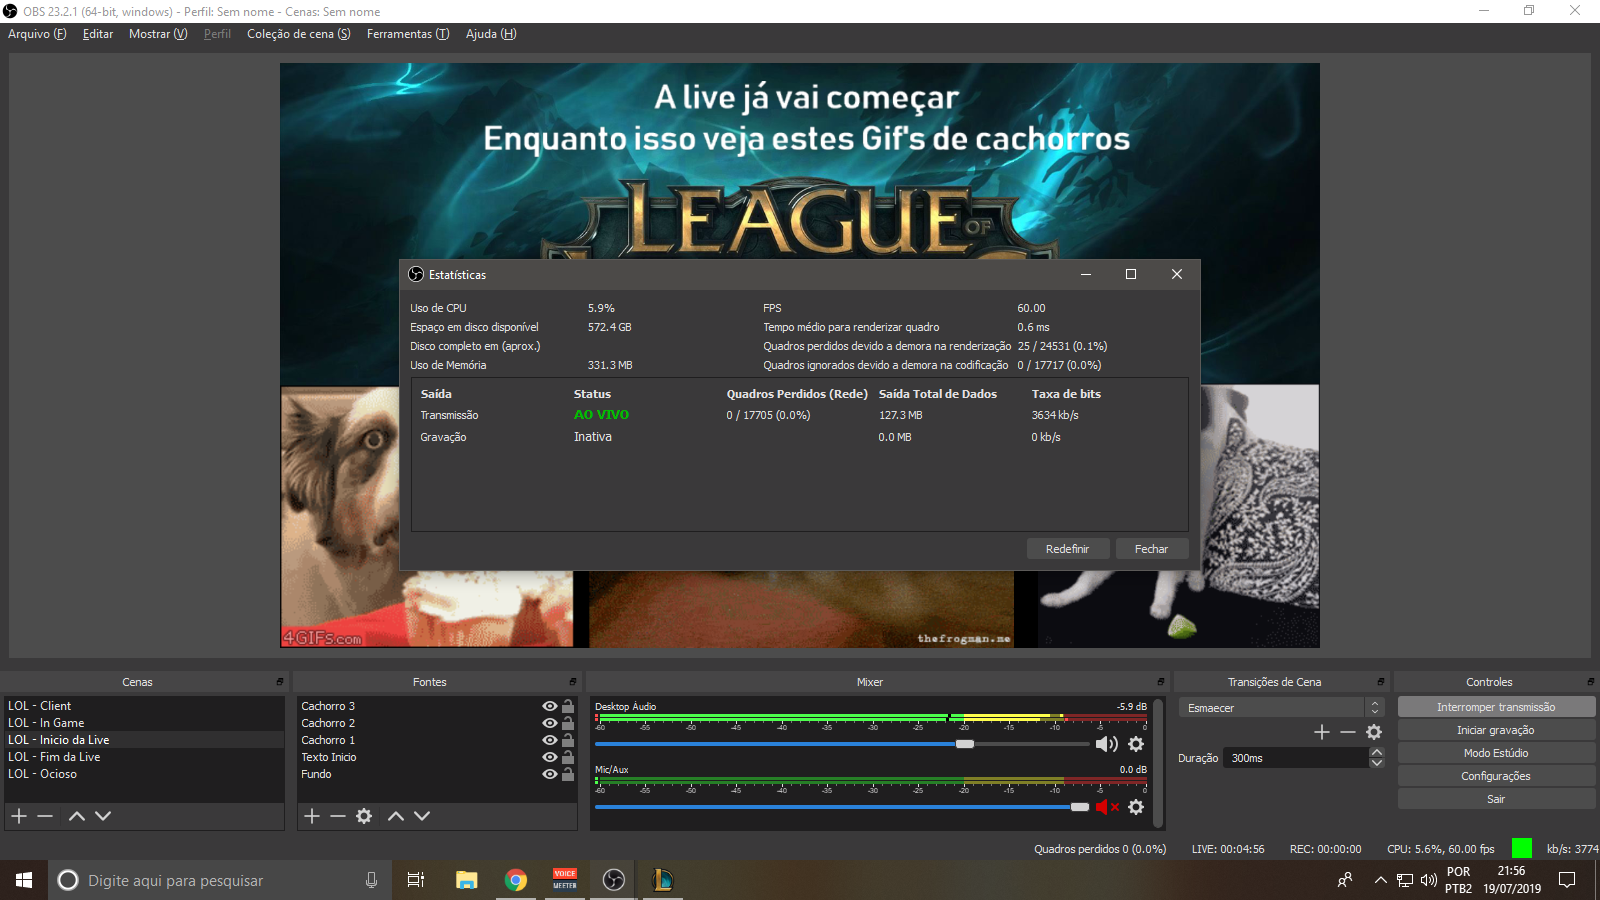Click Interromper transmissão button
The image size is (1600, 900).
tap(1496, 707)
